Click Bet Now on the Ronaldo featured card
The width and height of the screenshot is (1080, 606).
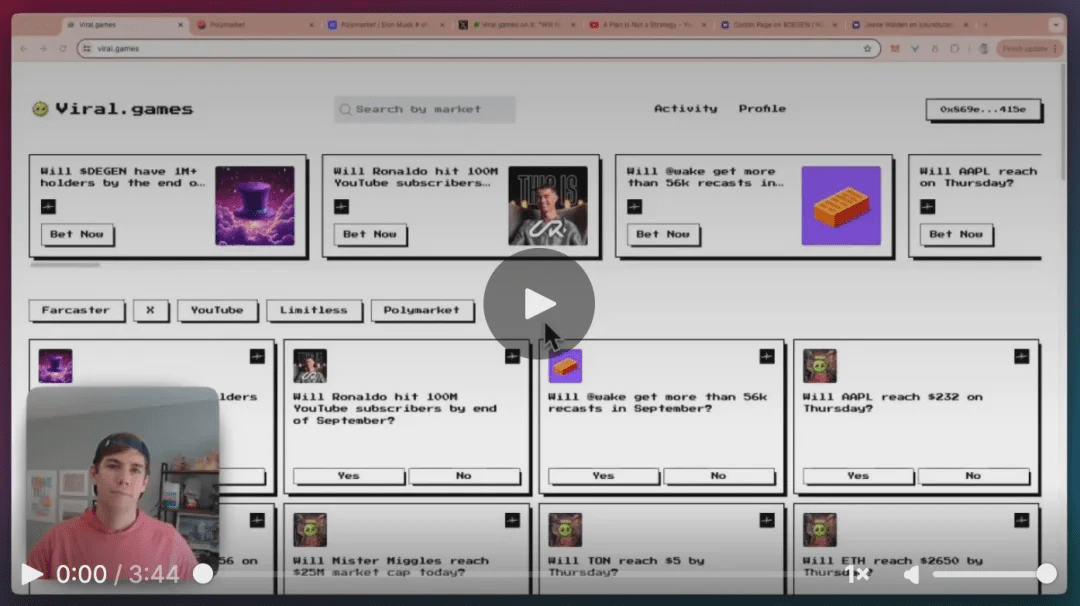click(x=370, y=234)
